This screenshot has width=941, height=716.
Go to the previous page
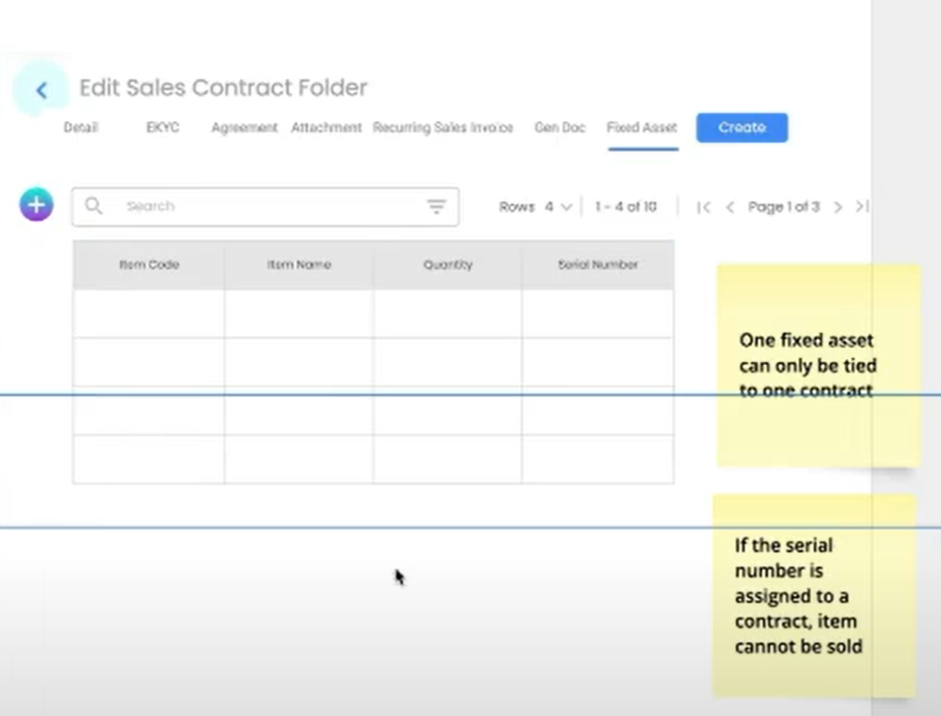[730, 207]
